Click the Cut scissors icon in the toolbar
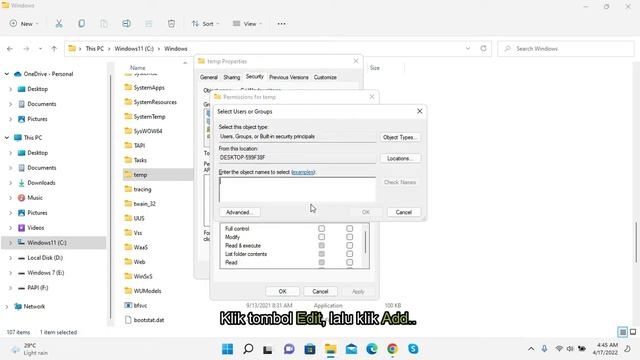640x360 pixels. coord(59,24)
